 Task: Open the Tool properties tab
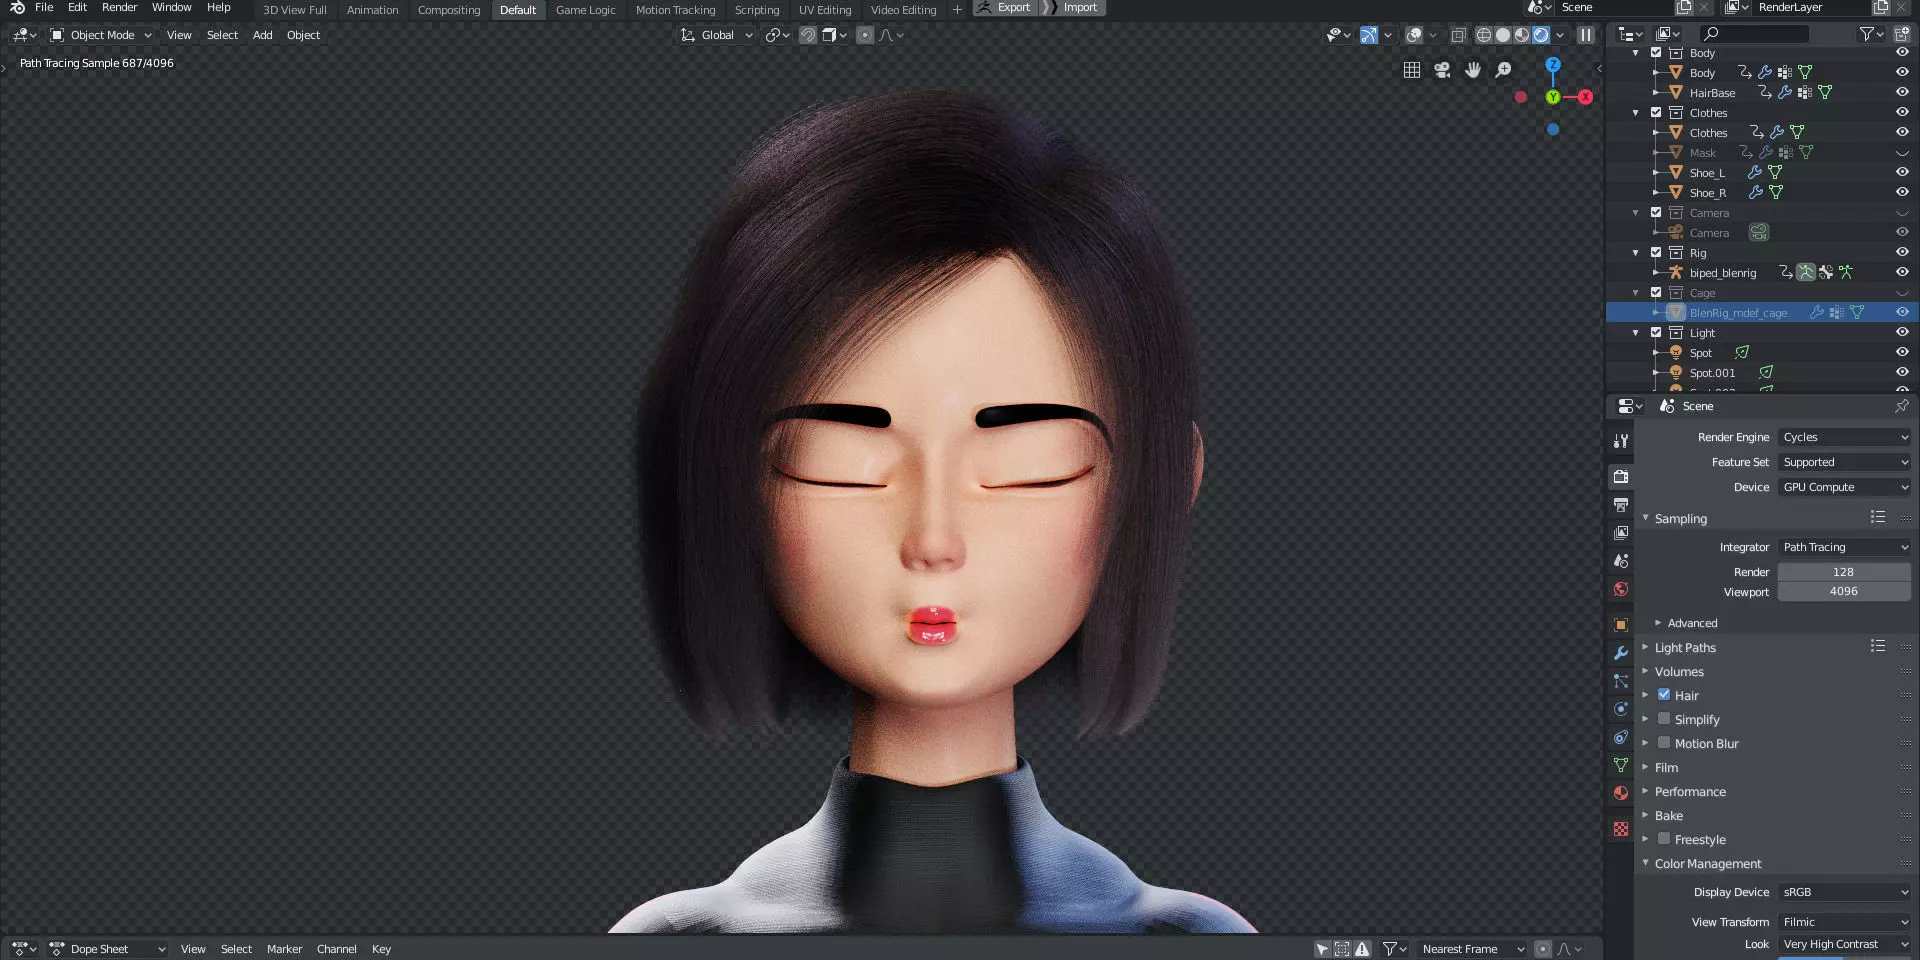tap(1621, 441)
